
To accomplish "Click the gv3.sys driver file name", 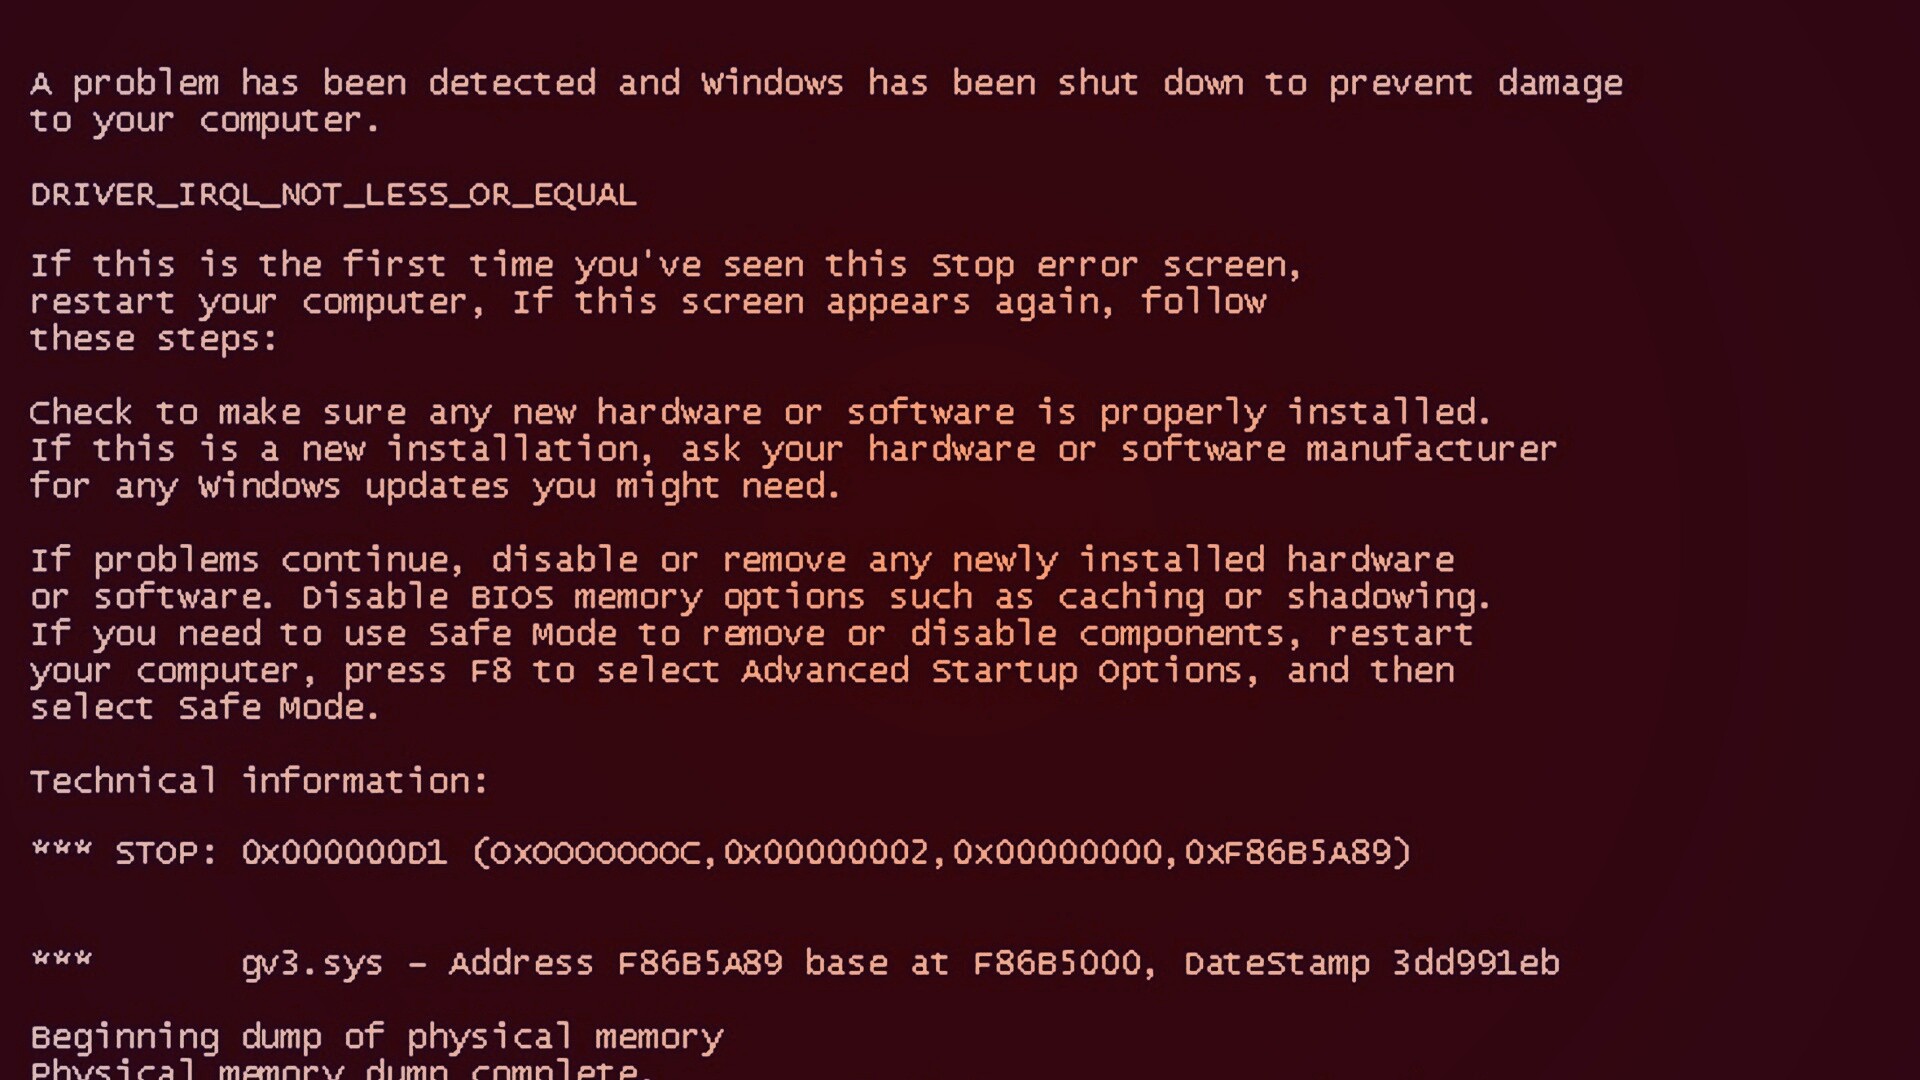I will click(311, 964).
